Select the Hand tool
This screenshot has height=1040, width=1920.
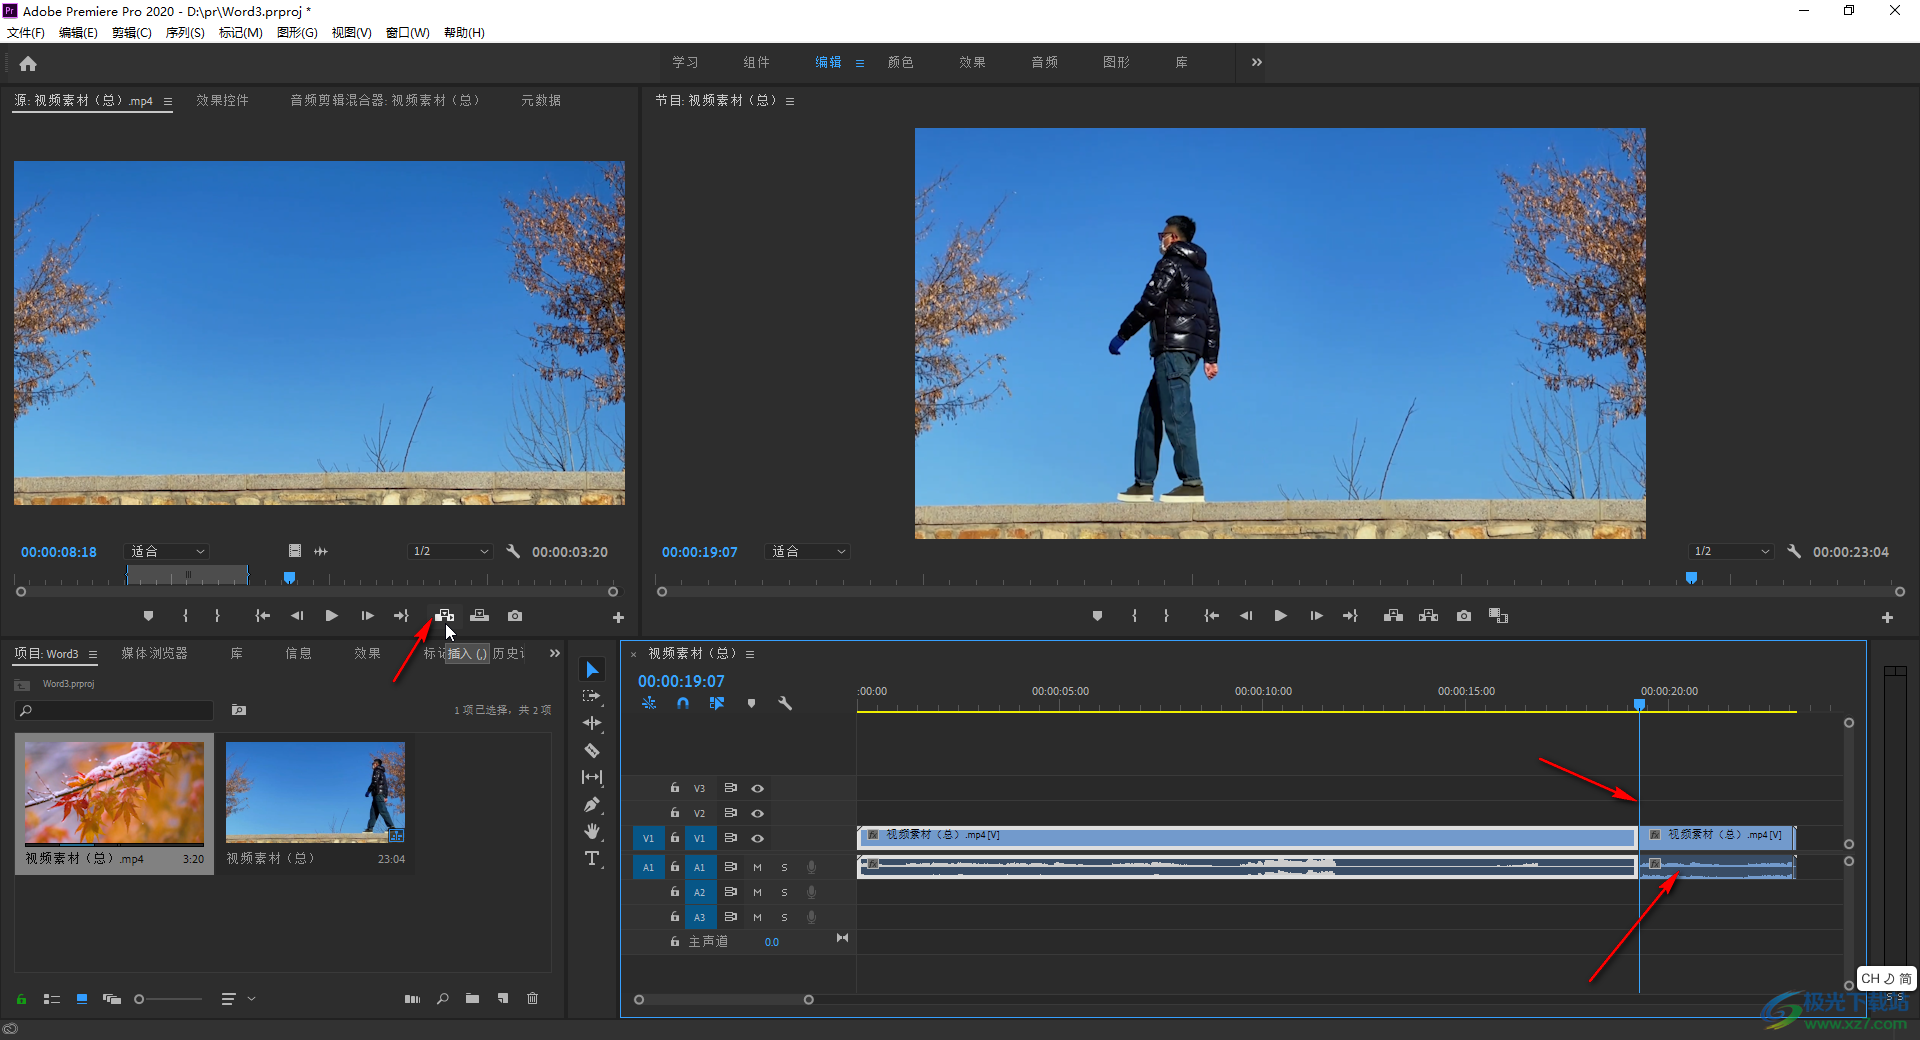tap(592, 831)
